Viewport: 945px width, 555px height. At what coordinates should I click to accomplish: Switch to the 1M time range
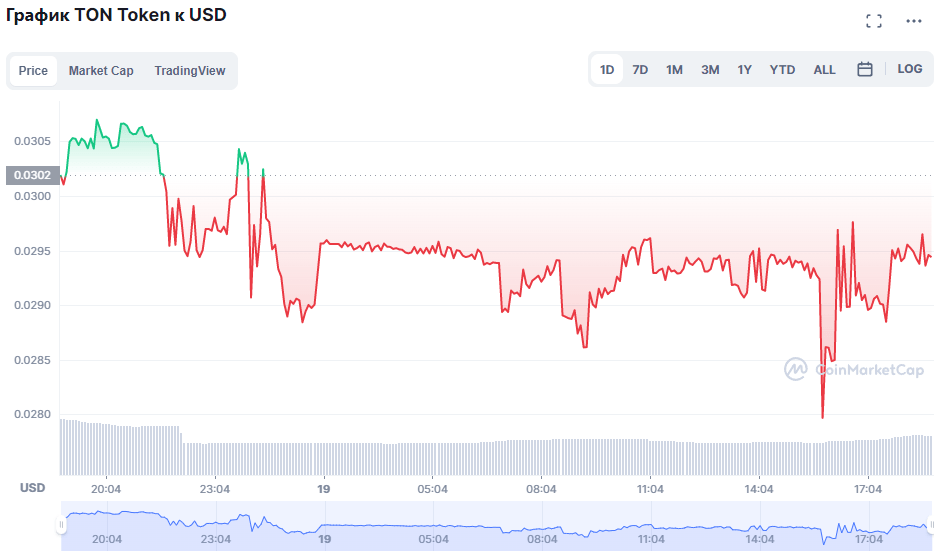pyautogui.click(x=674, y=70)
